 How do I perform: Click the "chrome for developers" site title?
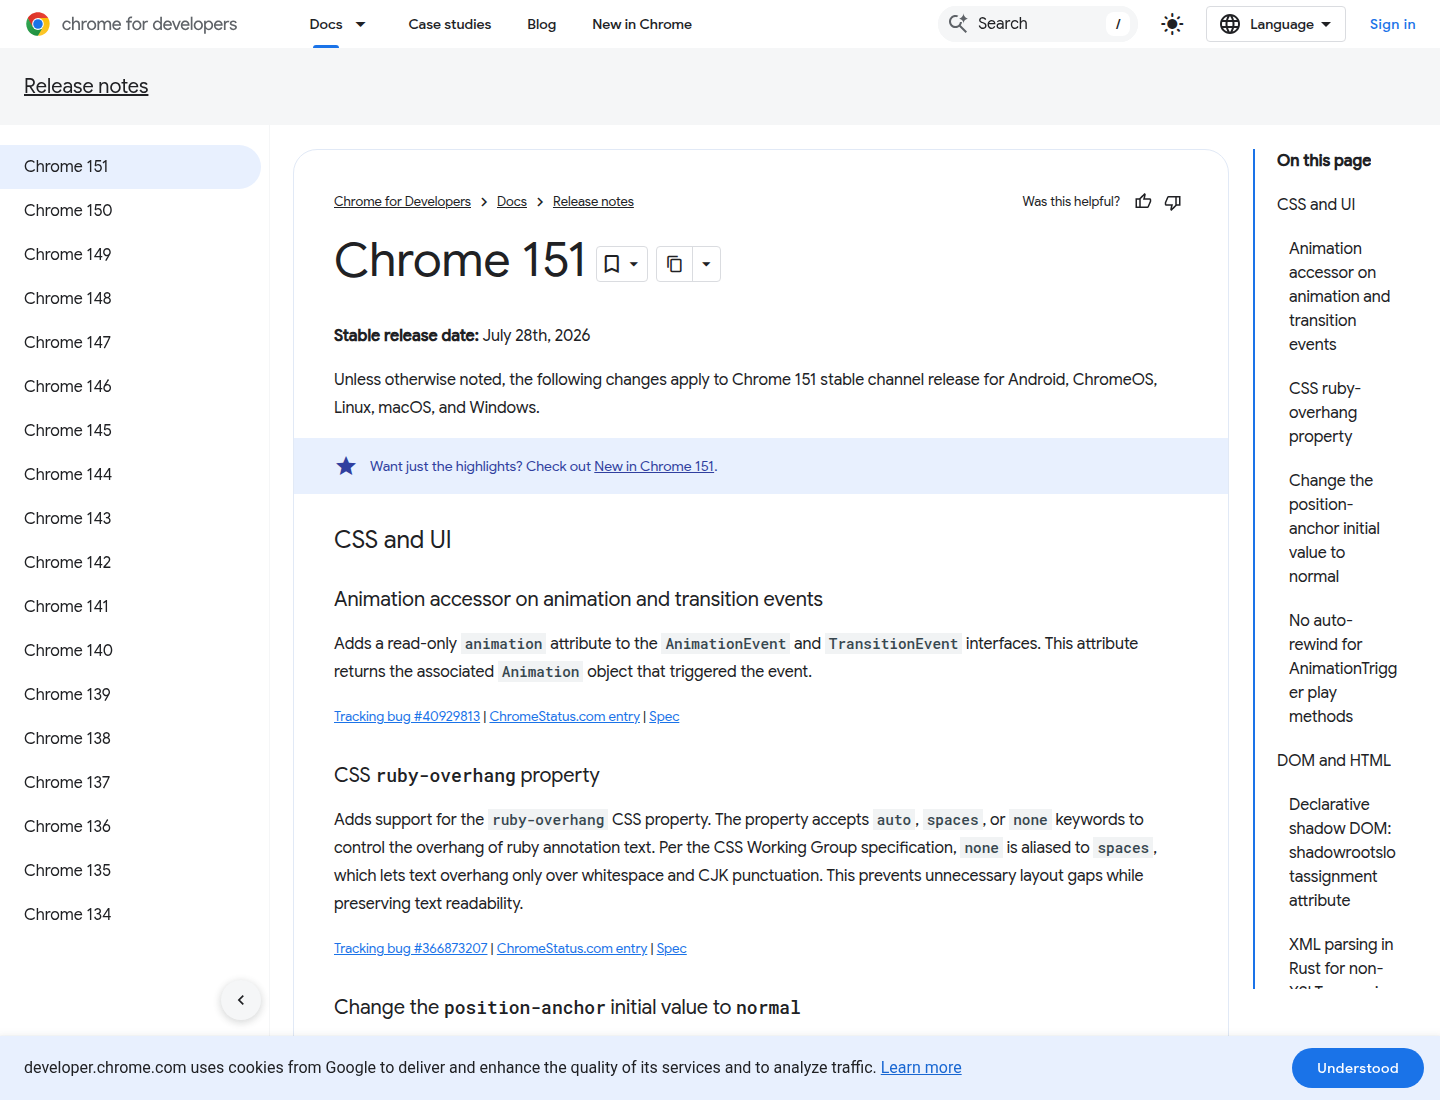coord(150,24)
